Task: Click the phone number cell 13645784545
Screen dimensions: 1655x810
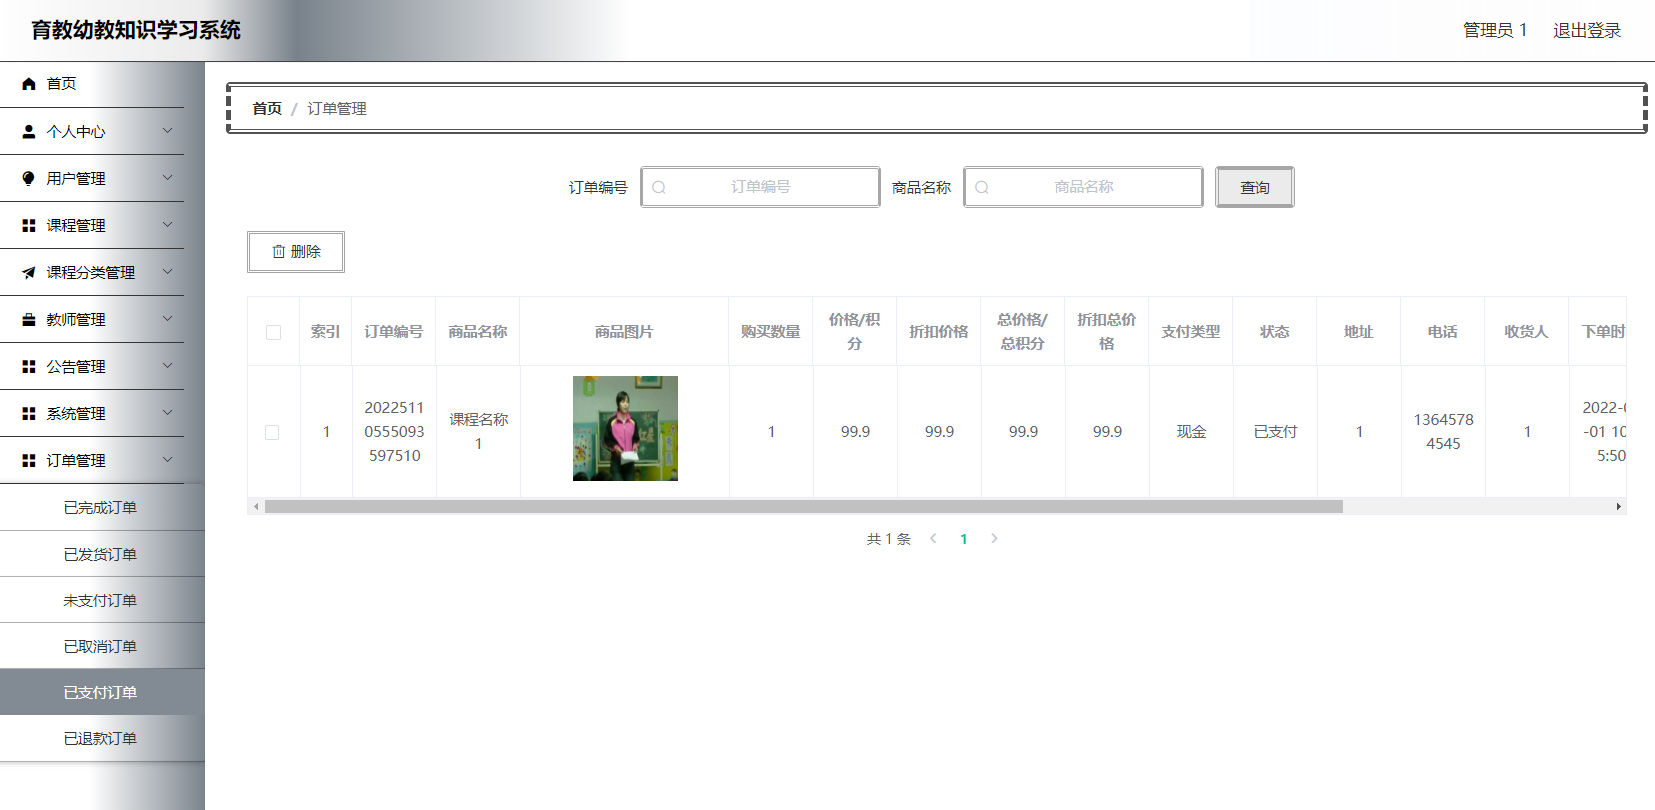Action: pyautogui.click(x=1444, y=432)
